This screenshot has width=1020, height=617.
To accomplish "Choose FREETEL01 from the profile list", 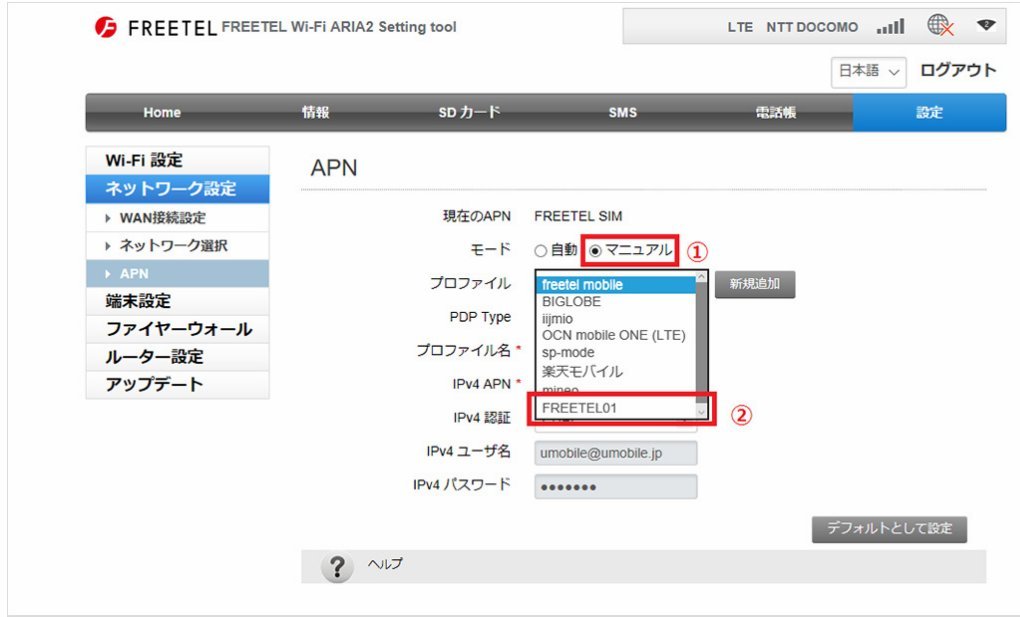I will 617,408.
